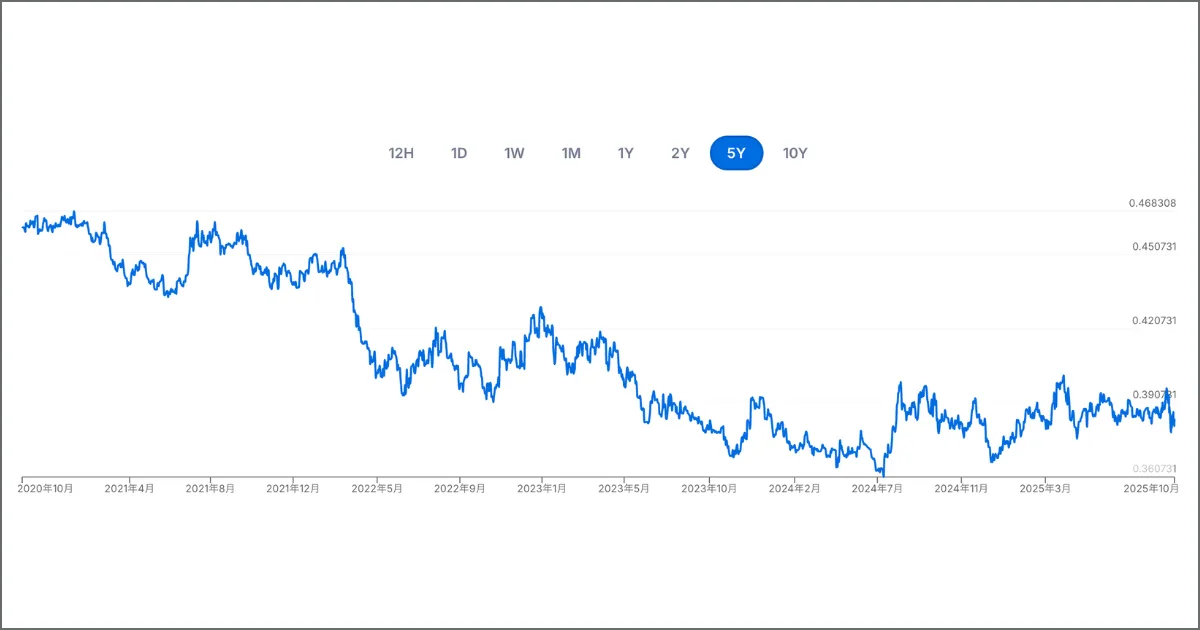Click the 2021年8月 date marker
1200x630 pixels.
click(x=210, y=488)
